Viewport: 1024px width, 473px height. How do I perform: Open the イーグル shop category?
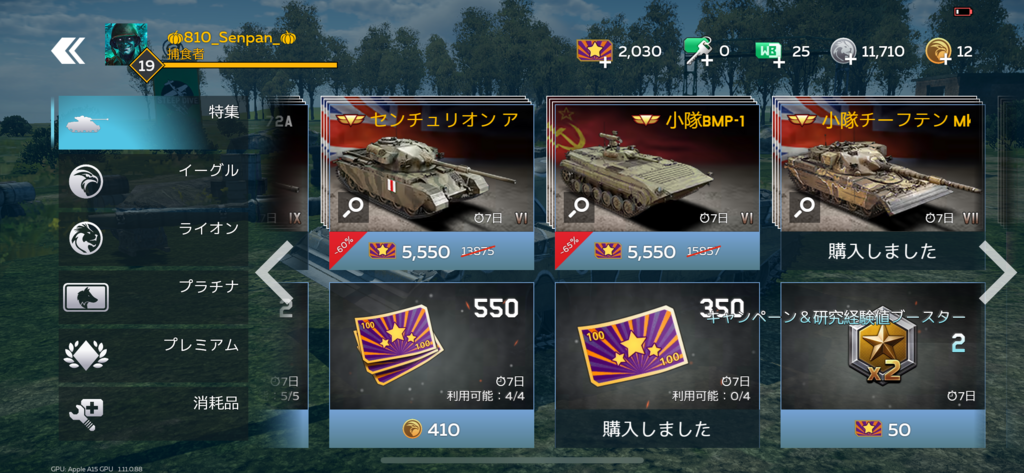[x=153, y=181]
